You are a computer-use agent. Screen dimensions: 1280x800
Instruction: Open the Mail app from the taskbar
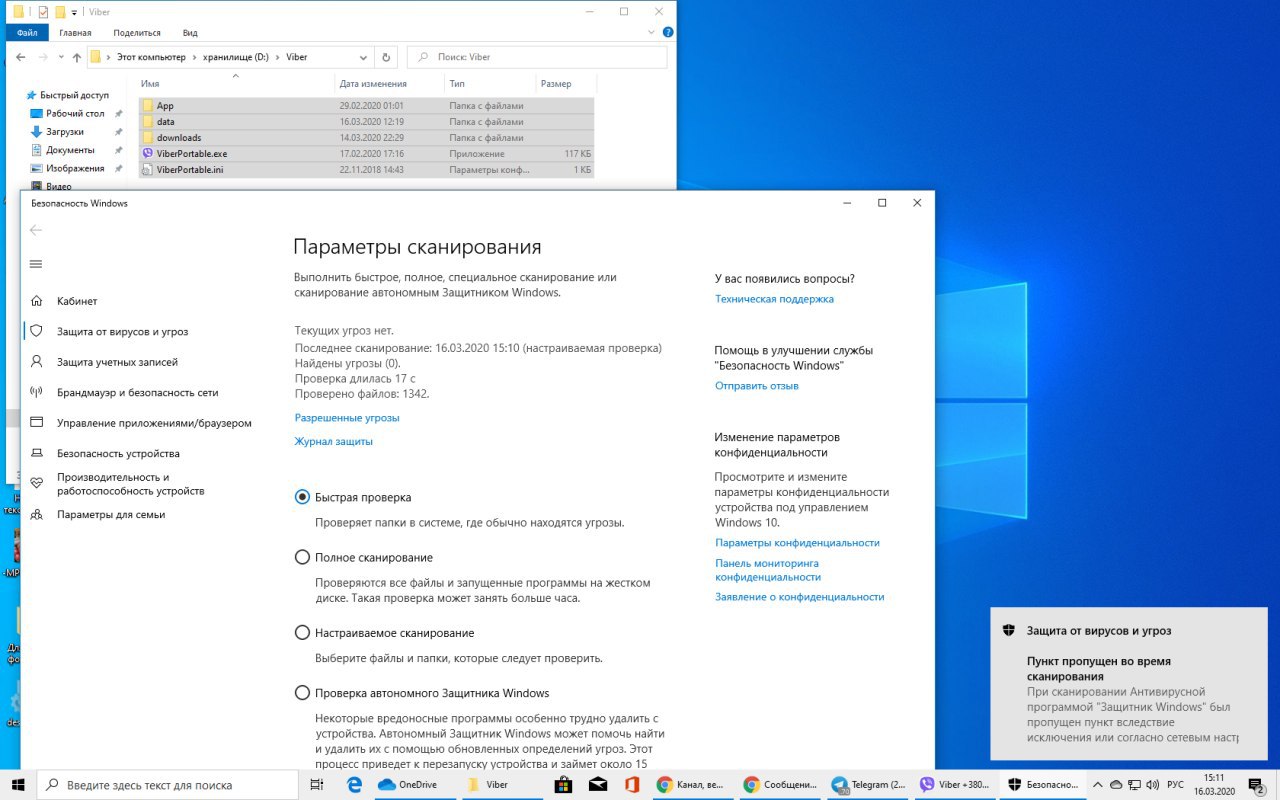[x=598, y=785]
